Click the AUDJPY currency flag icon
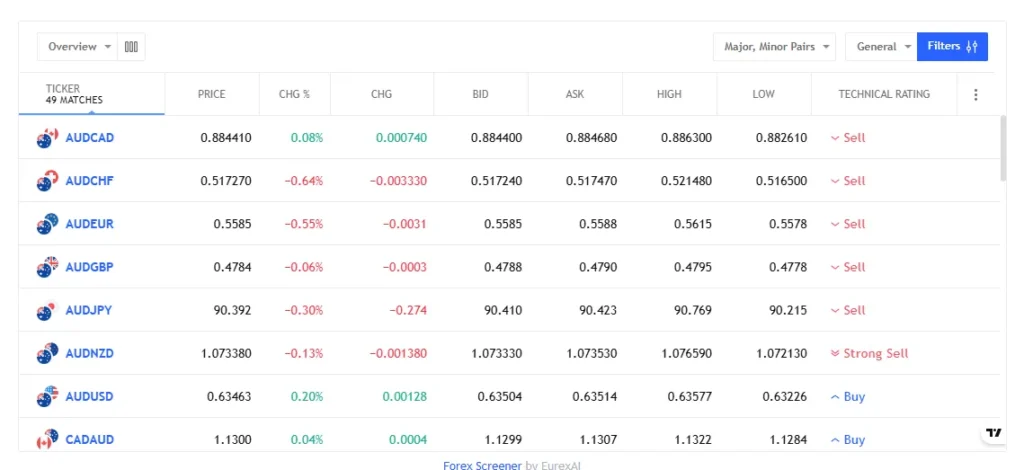 pyautogui.click(x=47, y=310)
